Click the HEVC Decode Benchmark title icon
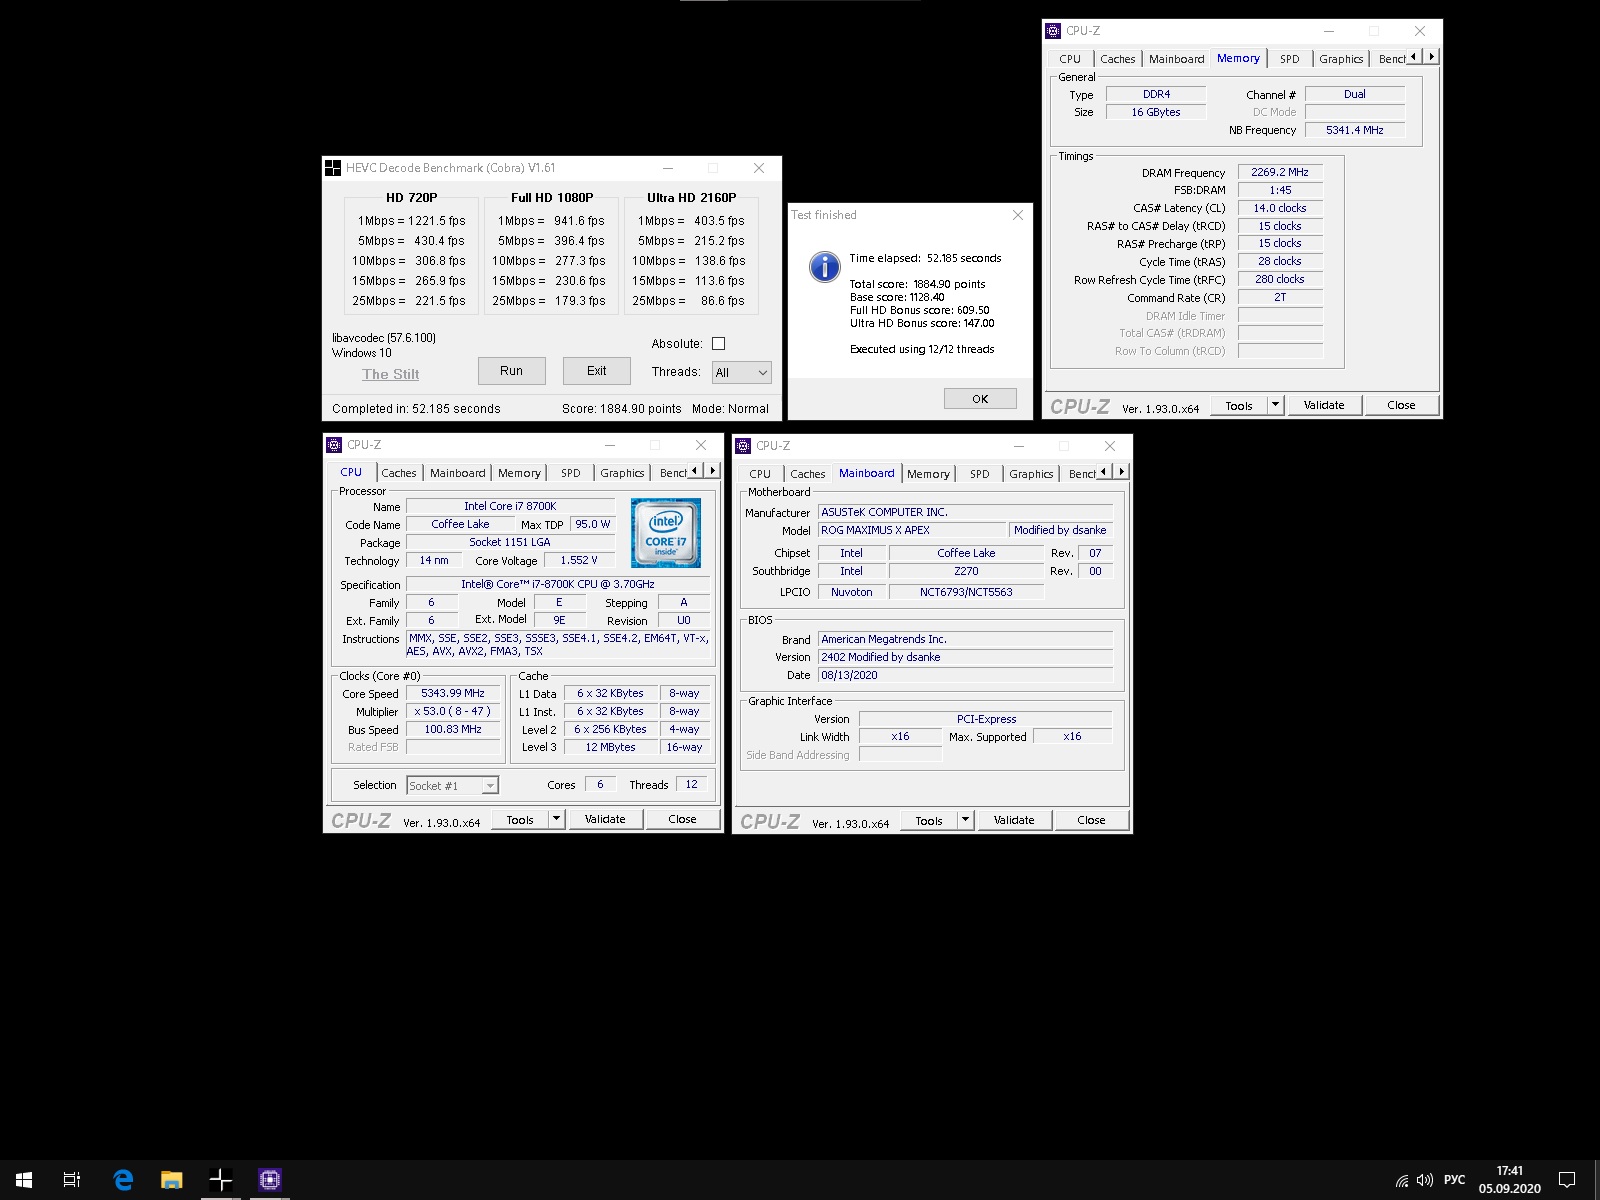 coord(333,168)
